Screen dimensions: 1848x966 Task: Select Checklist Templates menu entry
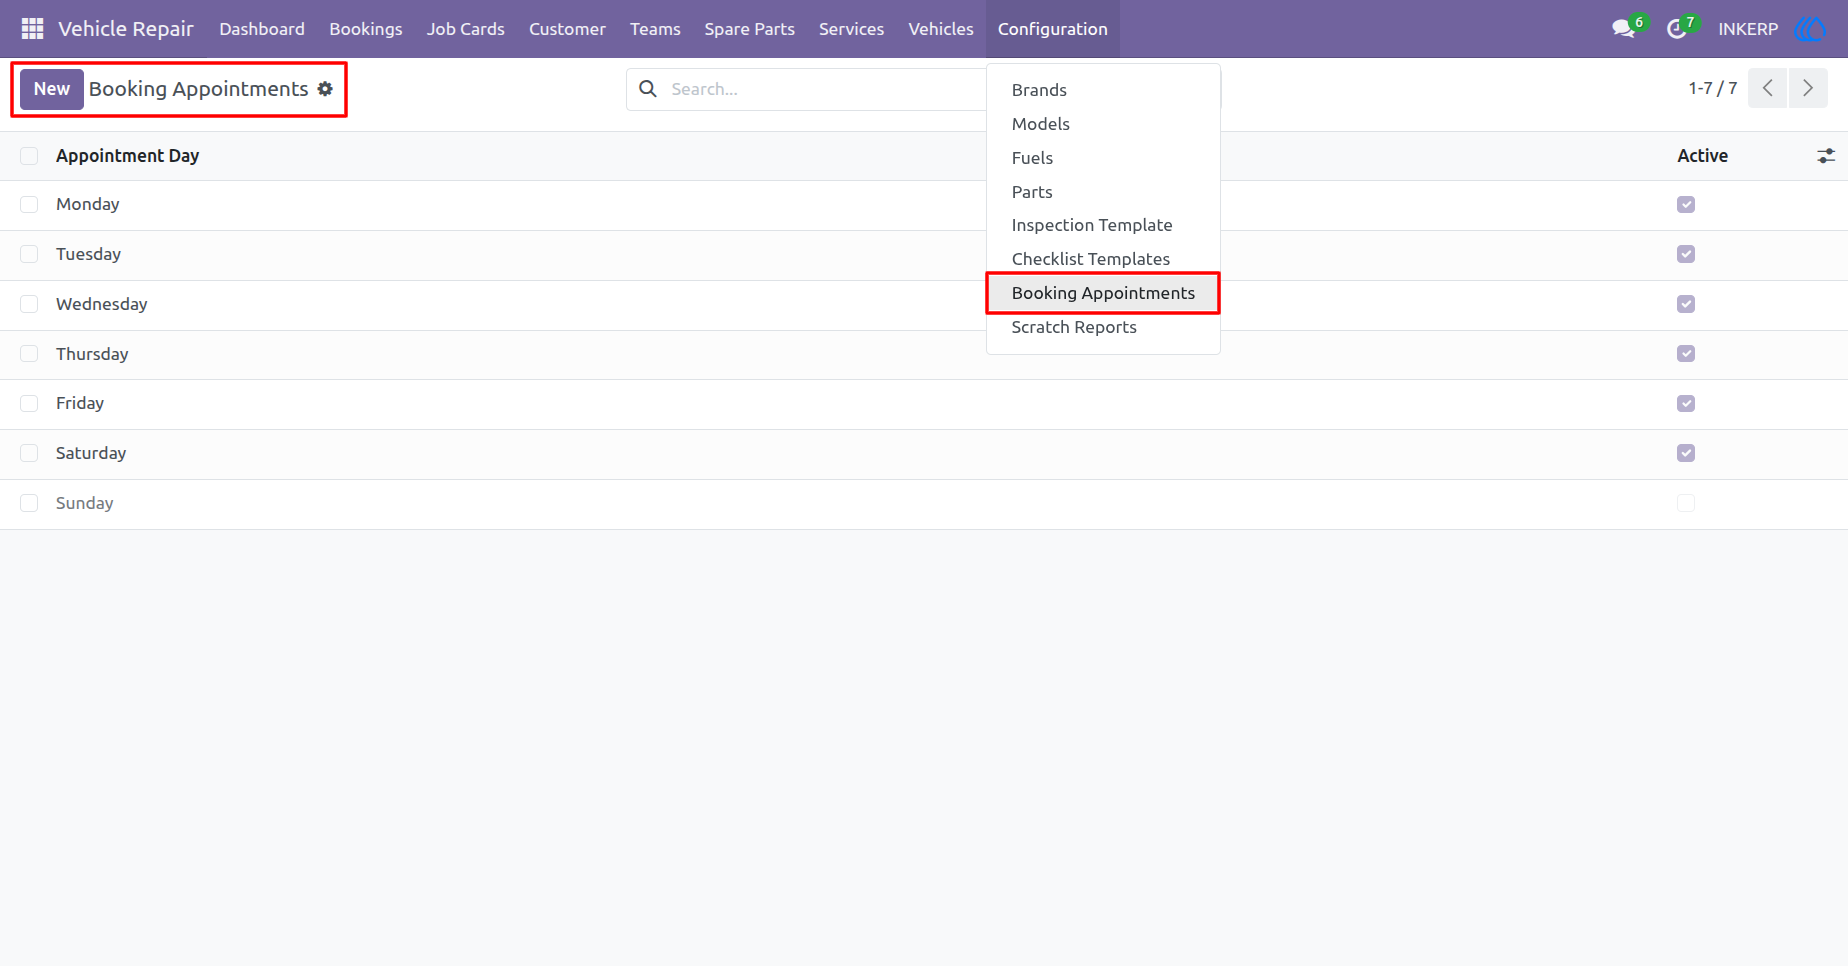click(1103, 259)
